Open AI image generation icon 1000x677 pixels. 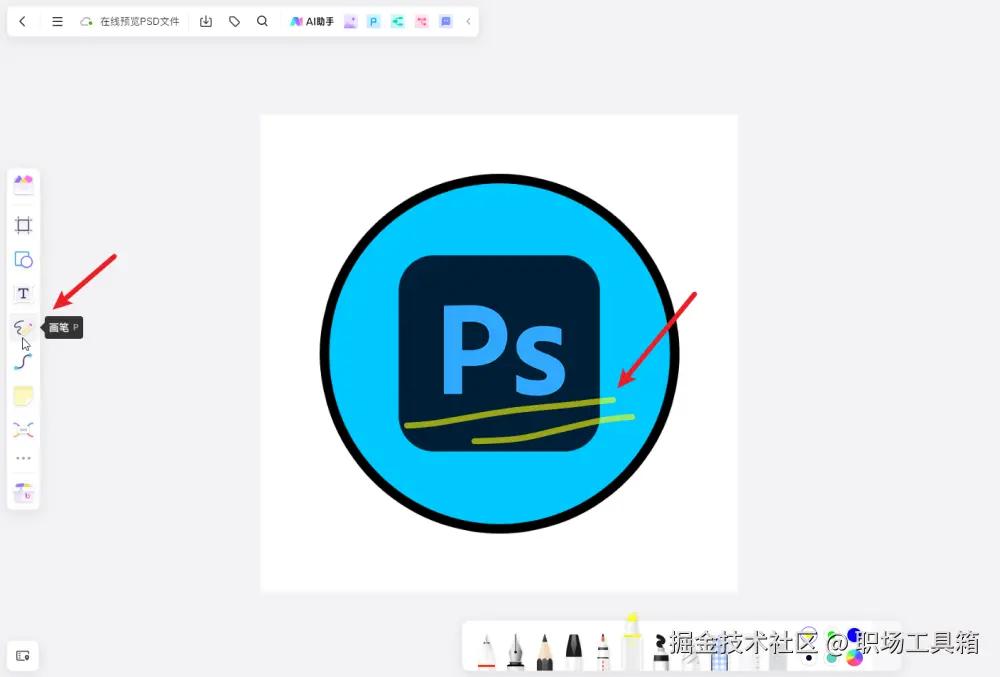point(350,22)
